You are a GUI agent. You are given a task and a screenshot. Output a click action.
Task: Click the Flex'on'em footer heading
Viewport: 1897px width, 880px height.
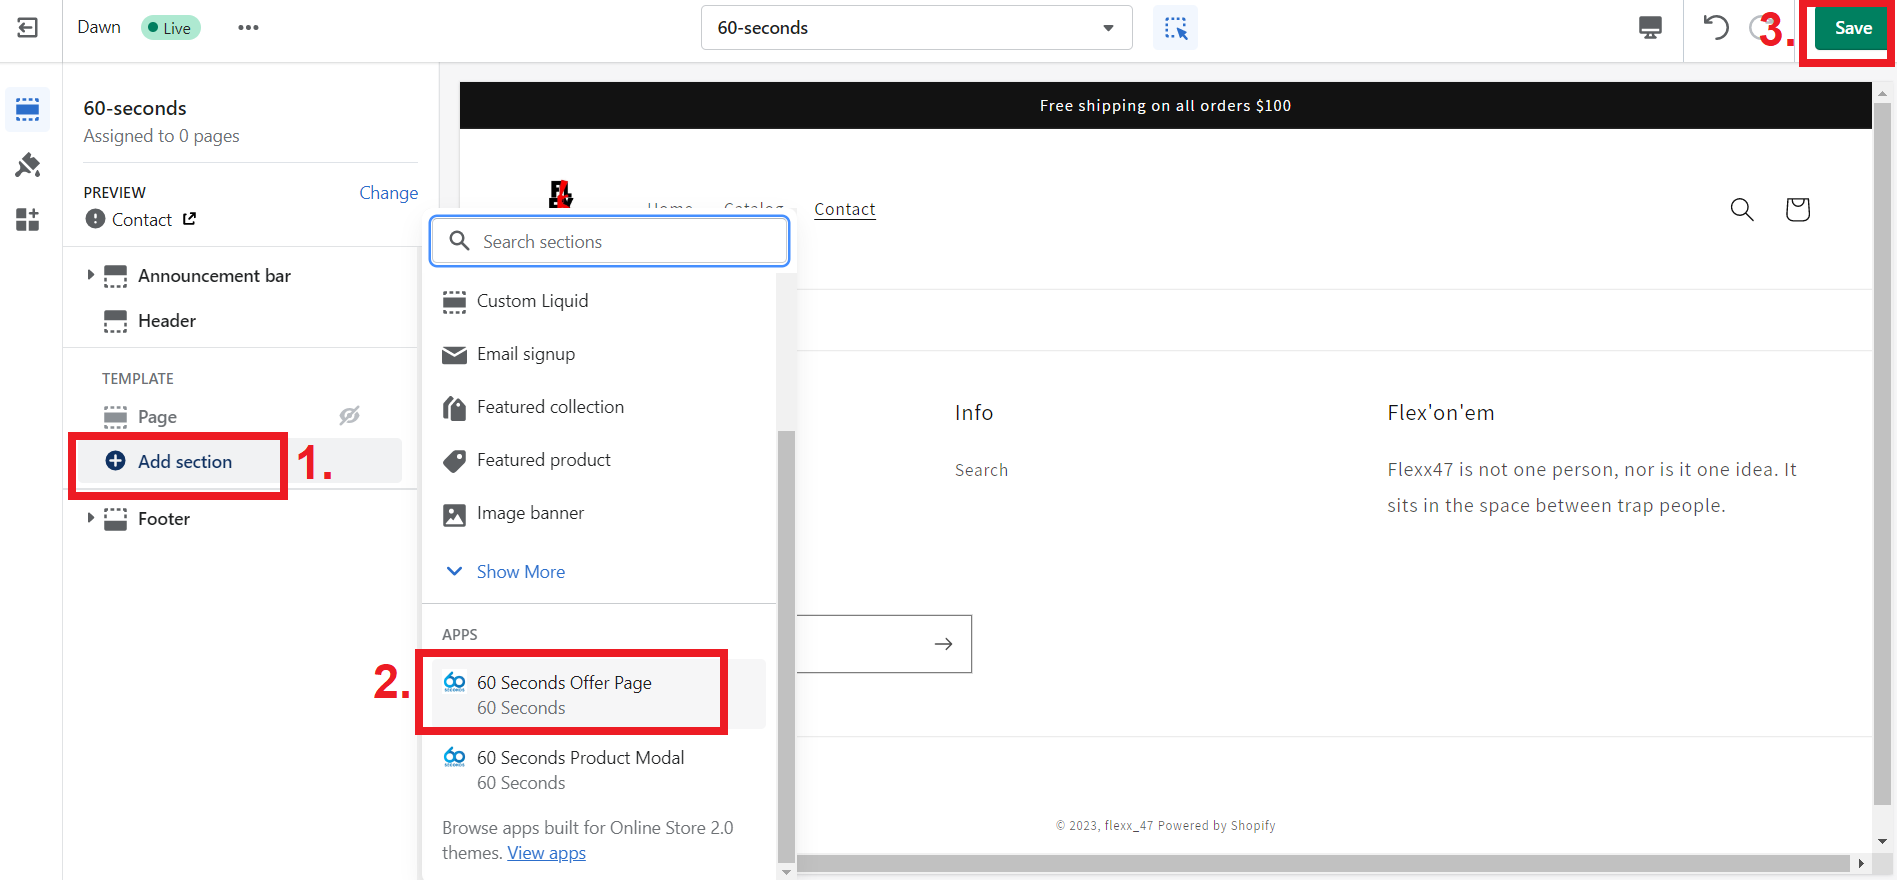pyautogui.click(x=1440, y=413)
